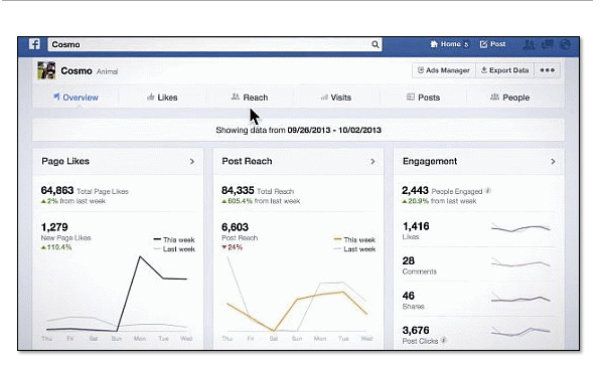Expand the Engagement panel arrow
This screenshot has height=370, width=600.
(x=553, y=161)
